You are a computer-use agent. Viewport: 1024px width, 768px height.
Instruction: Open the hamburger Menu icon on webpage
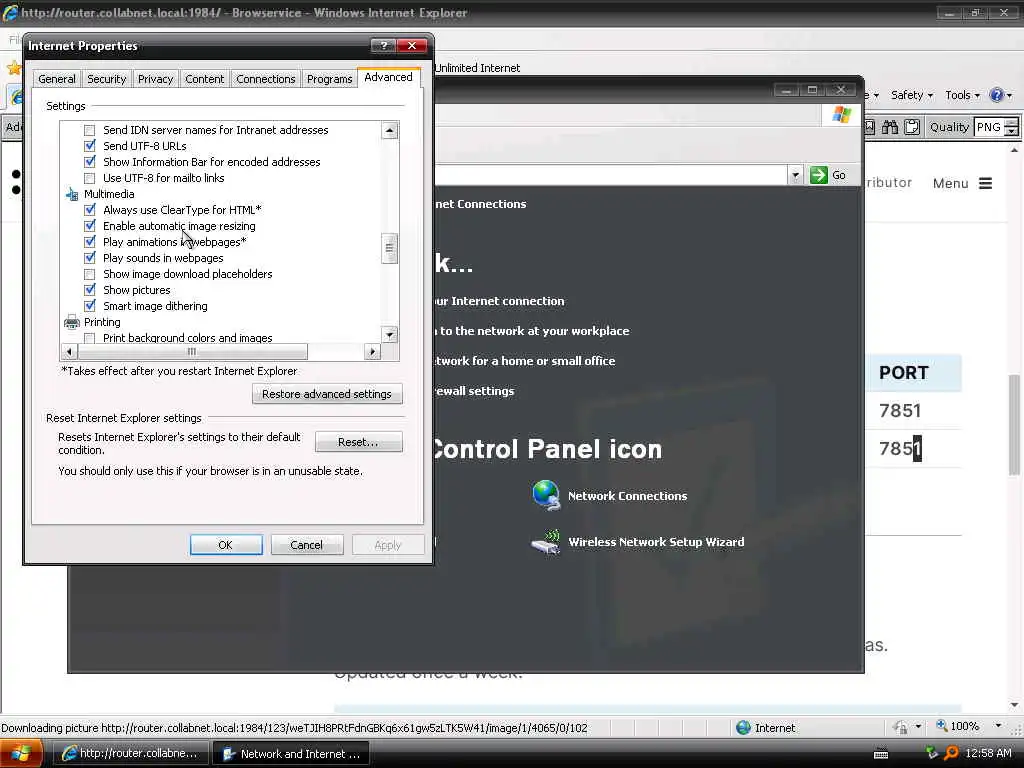(x=985, y=184)
